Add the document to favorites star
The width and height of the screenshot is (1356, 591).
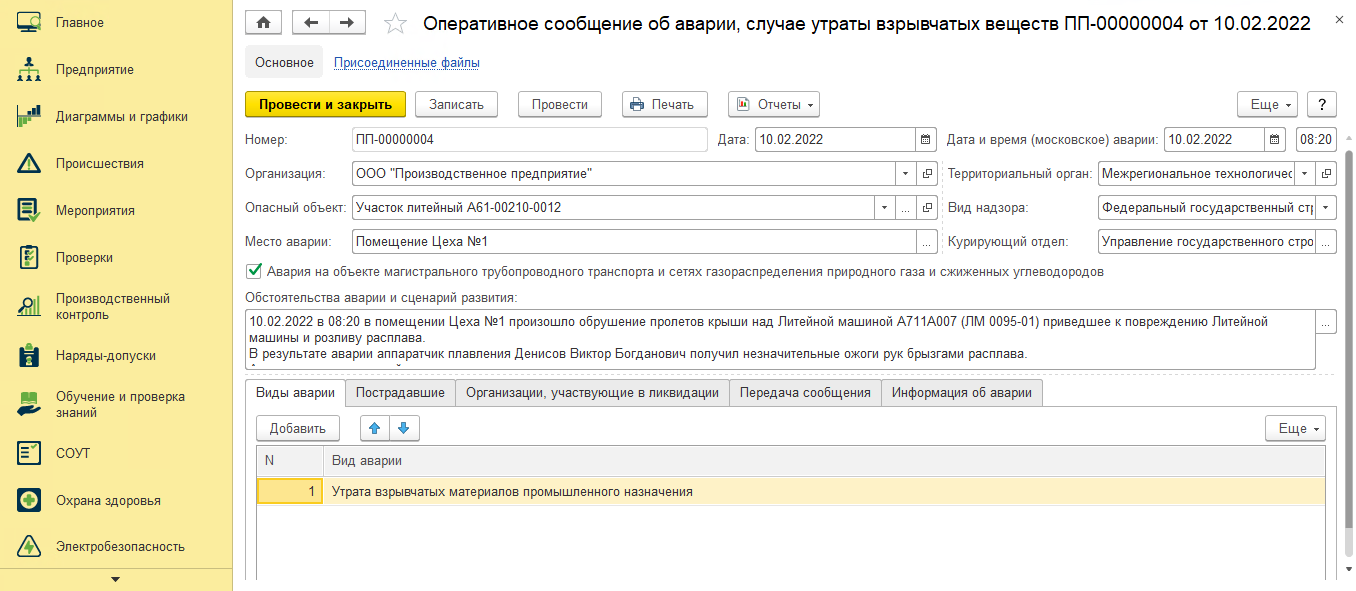(396, 23)
